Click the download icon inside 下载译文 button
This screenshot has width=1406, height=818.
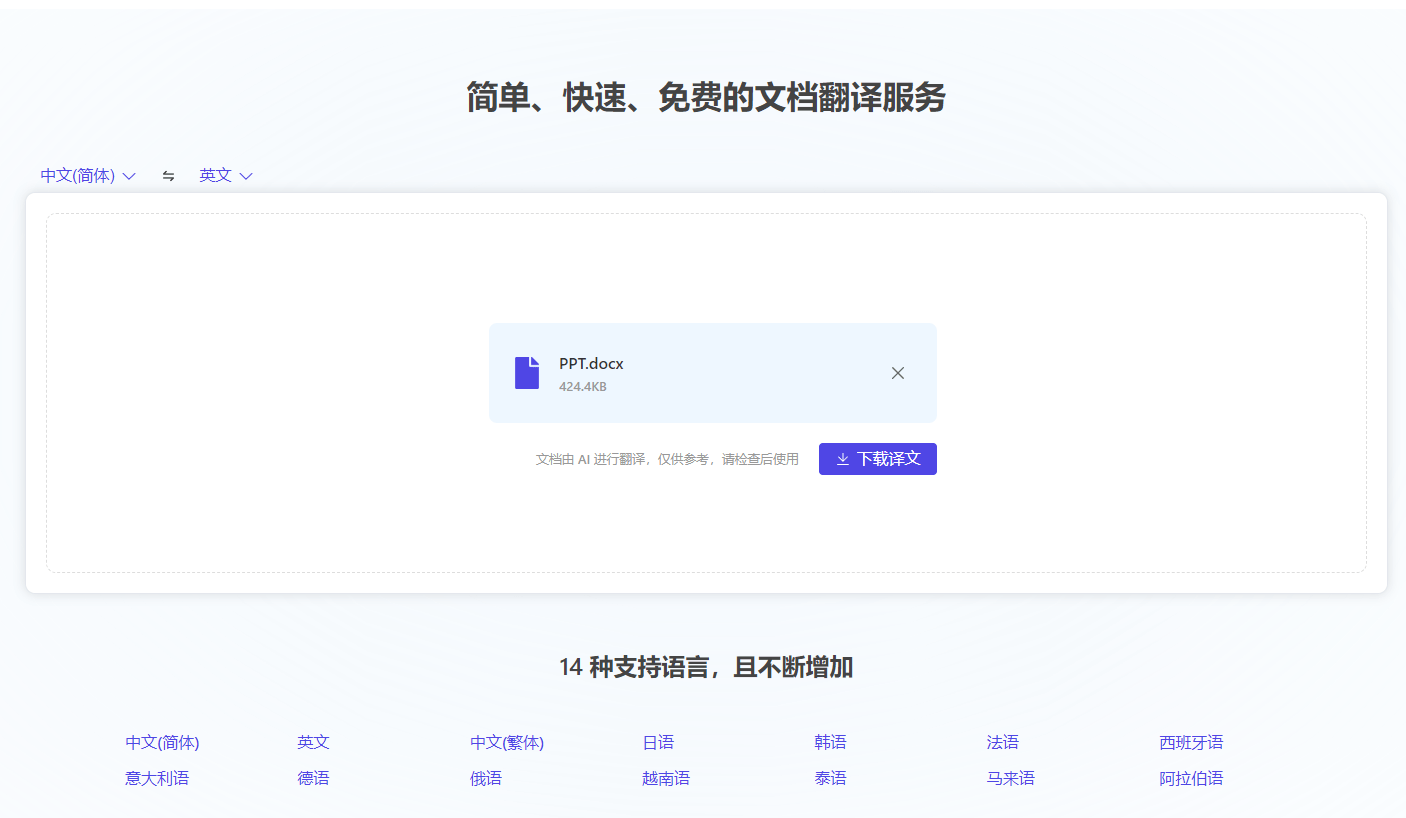841,458
